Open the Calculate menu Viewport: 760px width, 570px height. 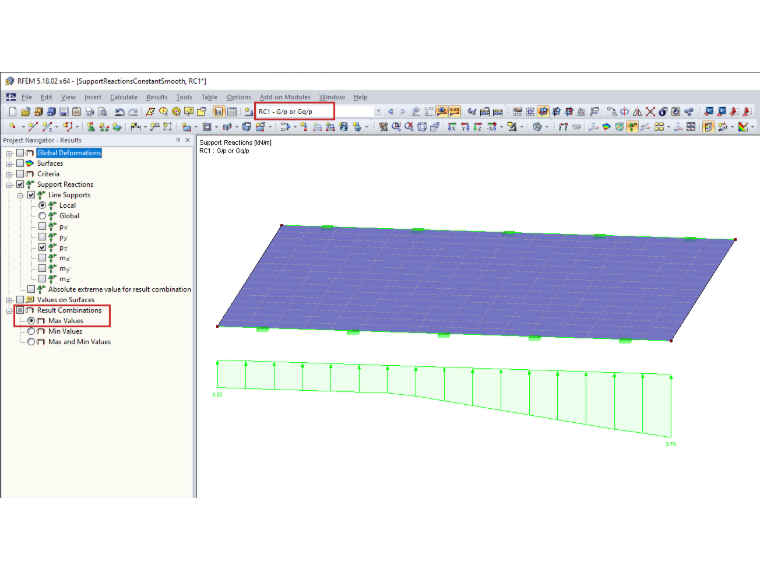tap(124, 97)
